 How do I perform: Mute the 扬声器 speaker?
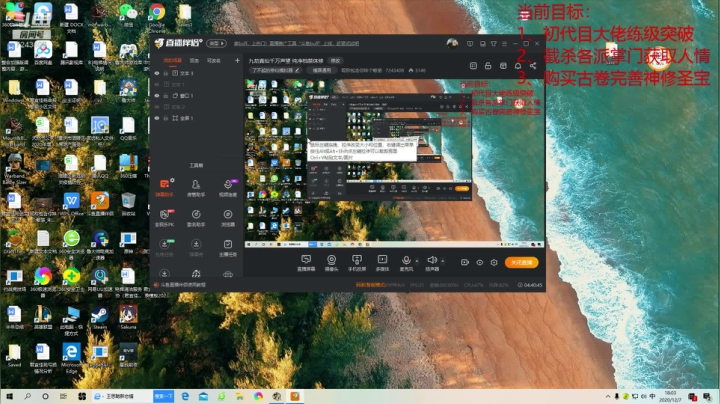(x=432, y=263)
